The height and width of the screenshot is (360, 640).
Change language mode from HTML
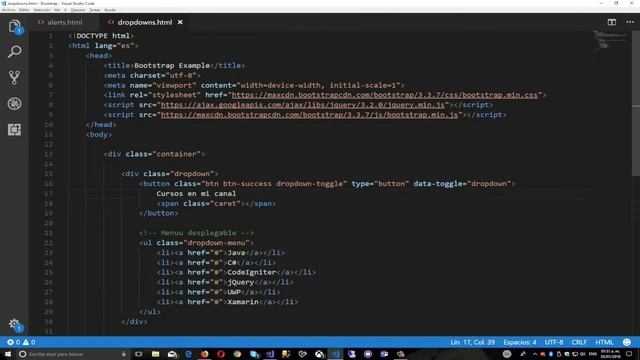(604, 342)
